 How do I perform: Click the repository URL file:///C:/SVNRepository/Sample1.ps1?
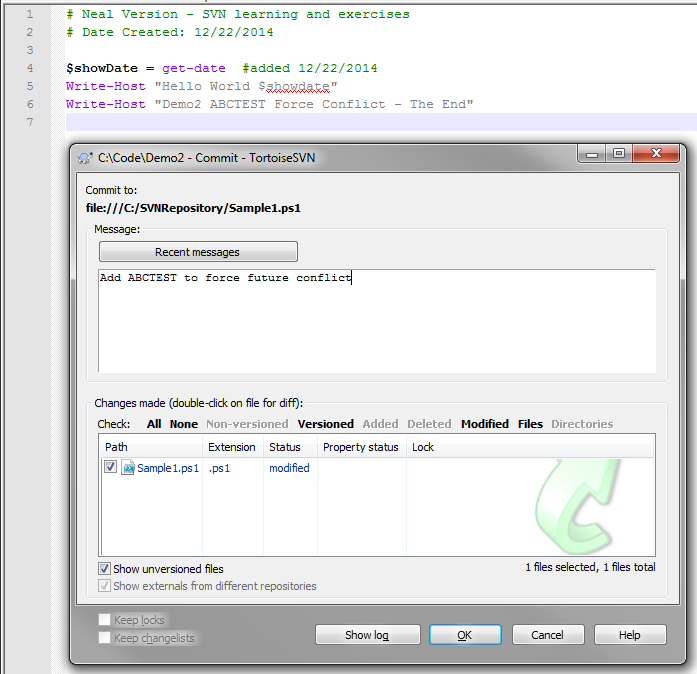(193, 208)
